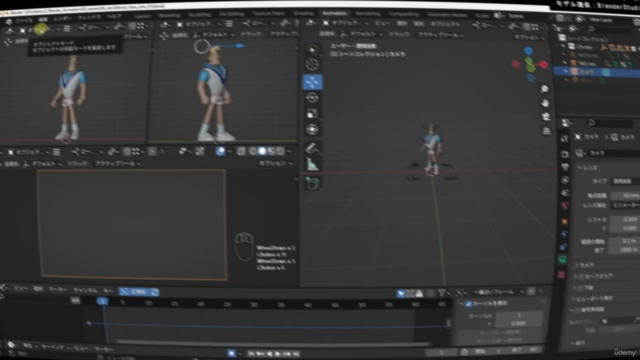Open the Render properties tab icon

(x=564, y=154)
